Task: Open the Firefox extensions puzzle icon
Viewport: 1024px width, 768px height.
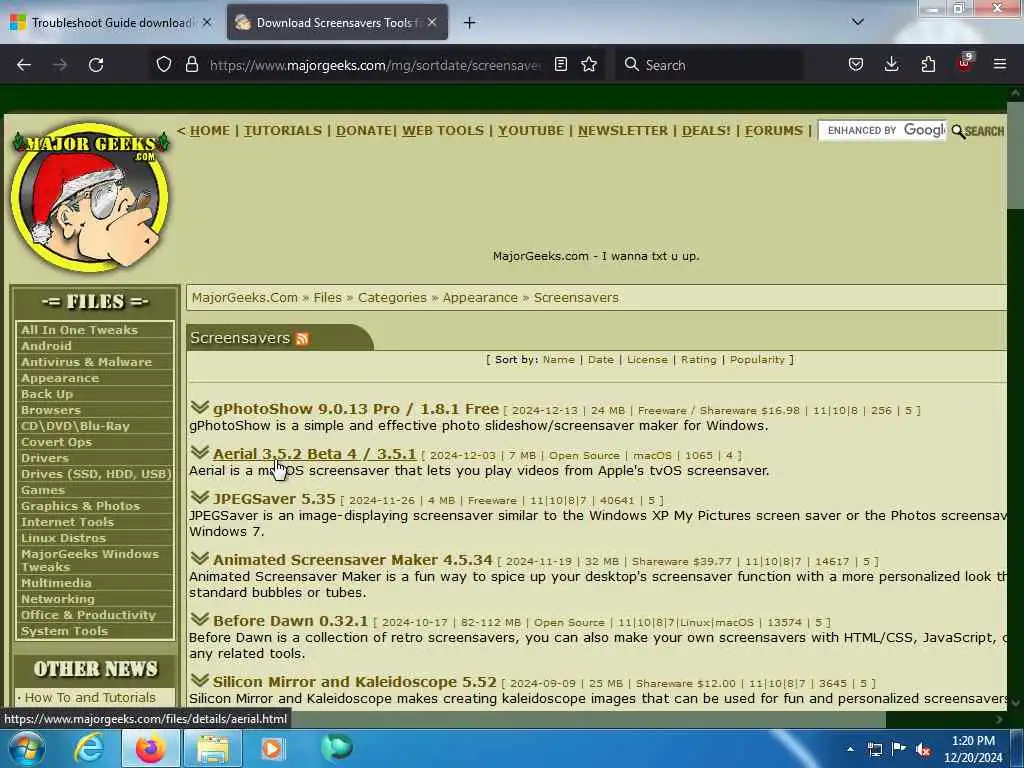Action: pos(928,64)
